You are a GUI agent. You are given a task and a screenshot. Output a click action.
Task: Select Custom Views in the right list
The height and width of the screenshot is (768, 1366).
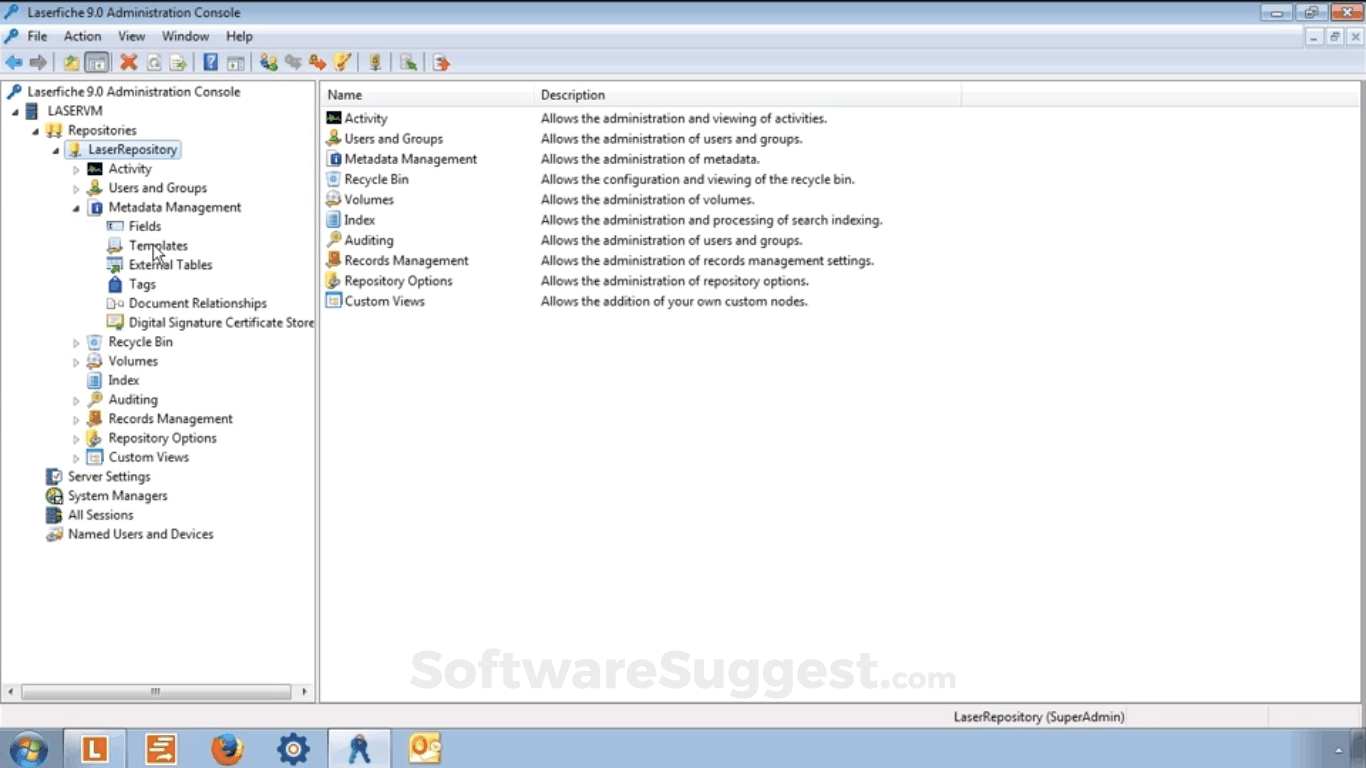tap(384, 301)
